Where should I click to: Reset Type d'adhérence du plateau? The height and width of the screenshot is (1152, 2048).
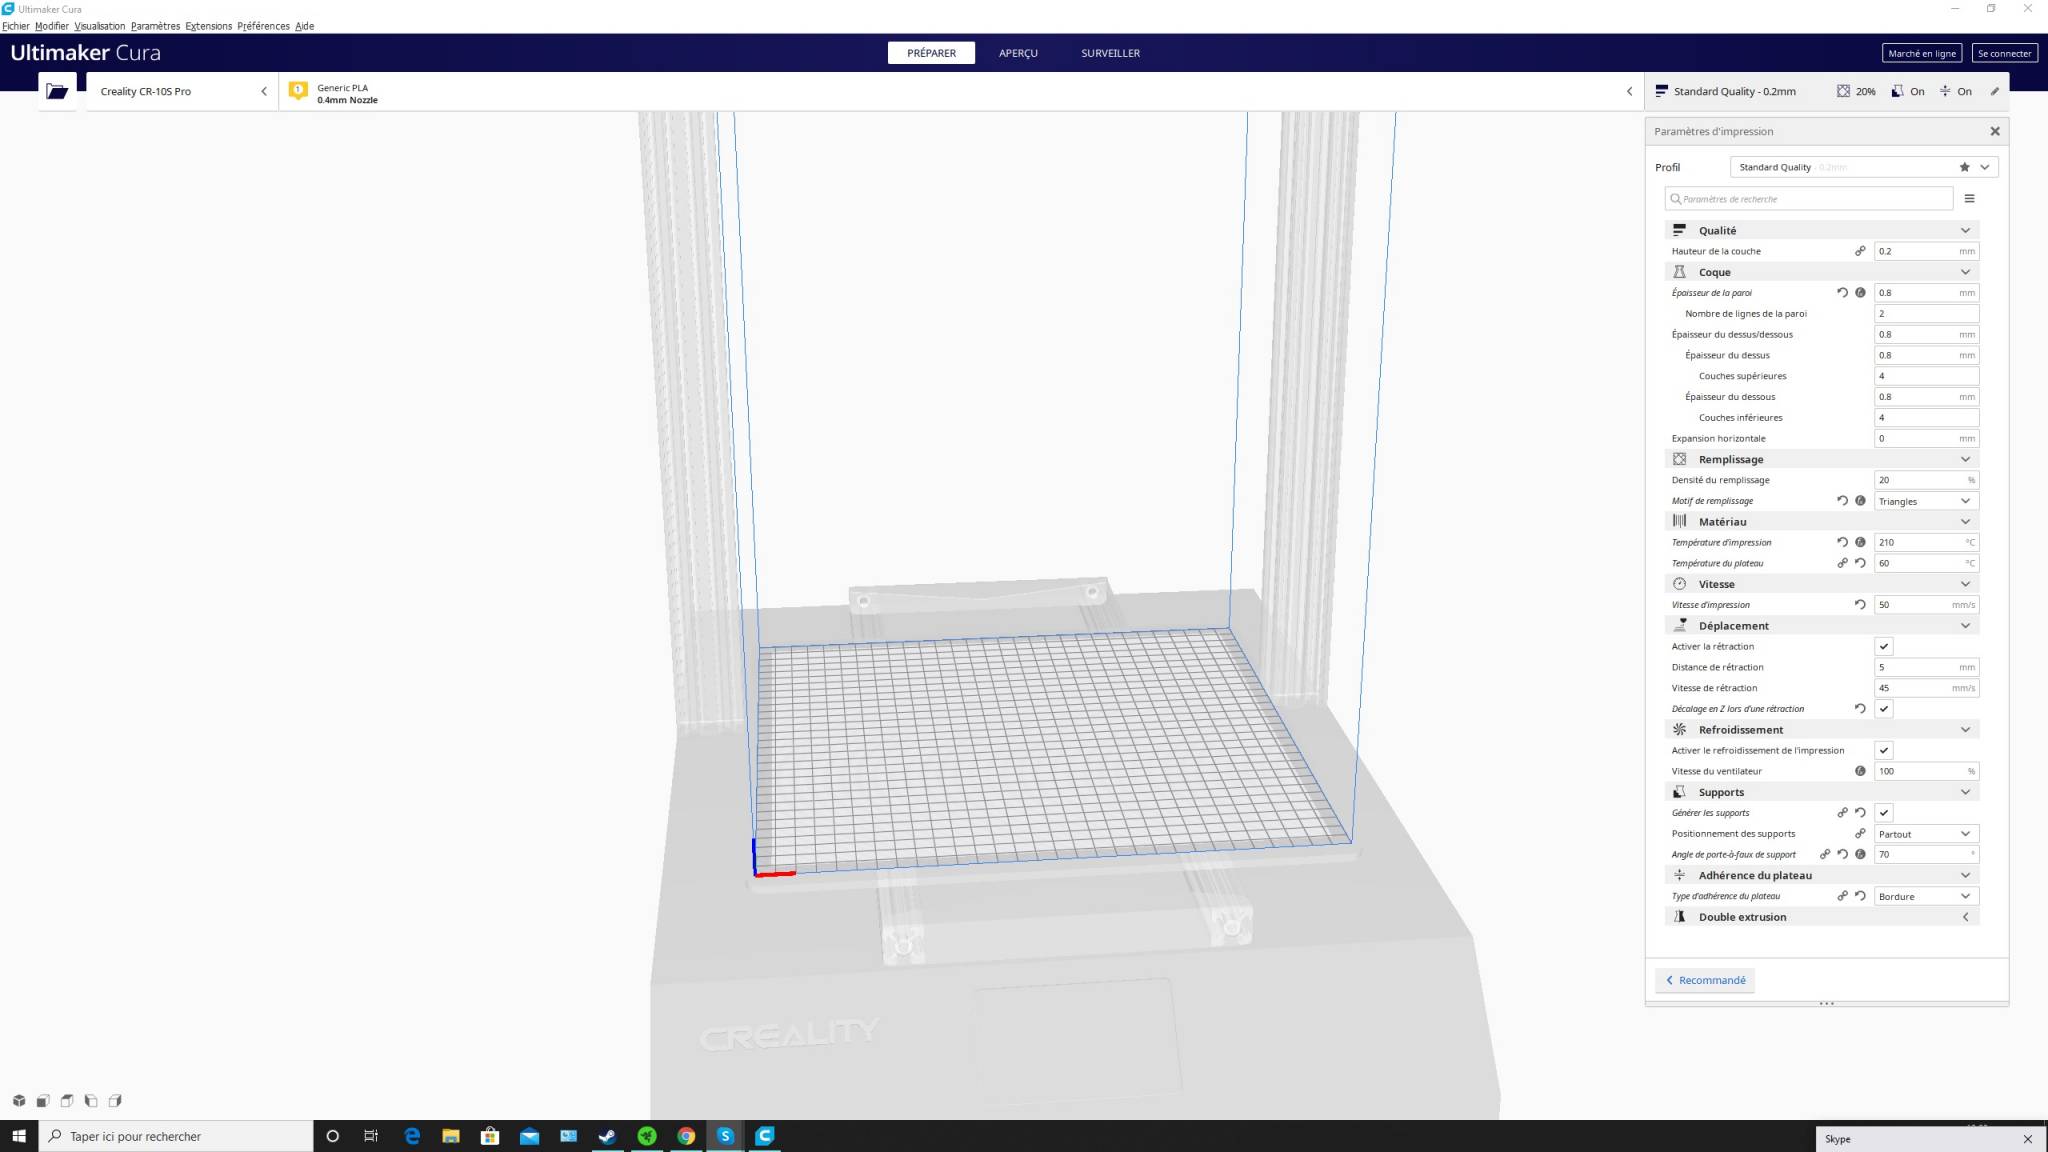tap(1860, 896)
